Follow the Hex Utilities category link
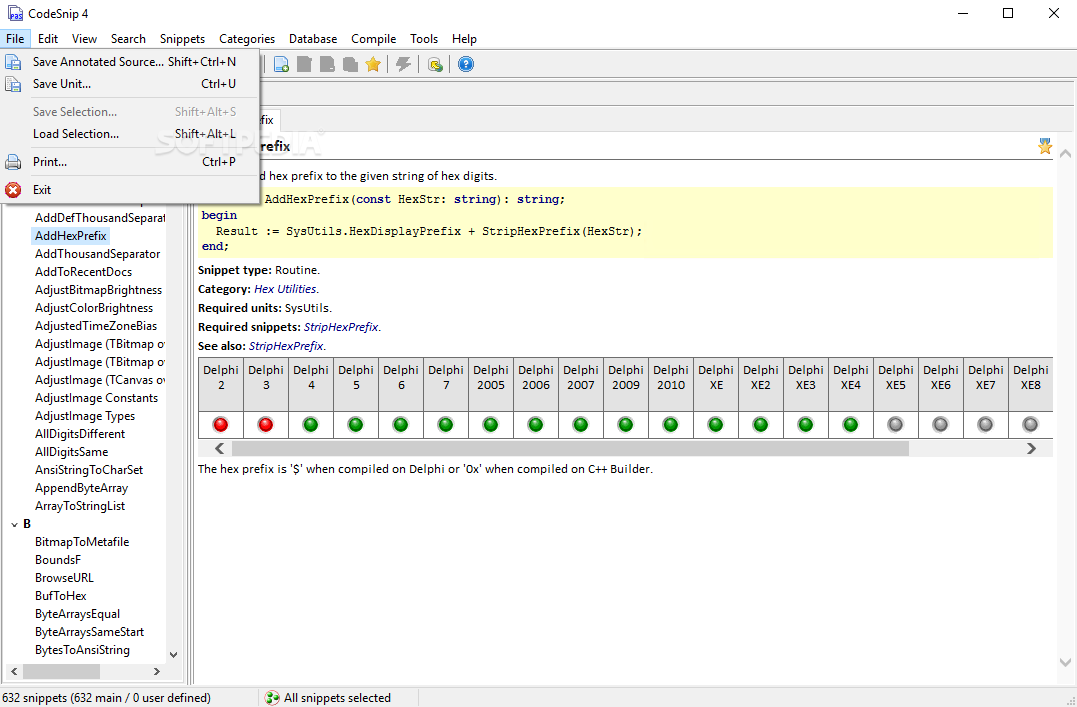 click(285, 289)
